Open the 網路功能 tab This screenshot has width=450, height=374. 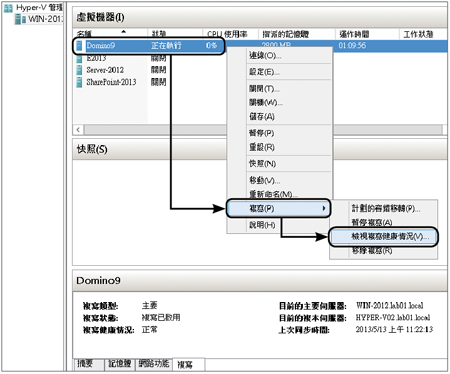coord(154,364)
